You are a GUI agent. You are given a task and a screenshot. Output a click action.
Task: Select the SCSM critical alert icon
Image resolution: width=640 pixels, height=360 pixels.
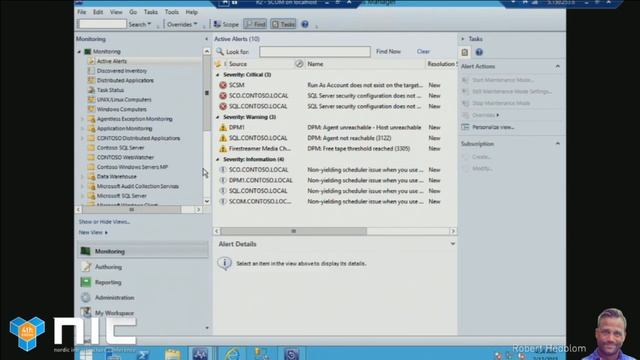tap(223, 85)
